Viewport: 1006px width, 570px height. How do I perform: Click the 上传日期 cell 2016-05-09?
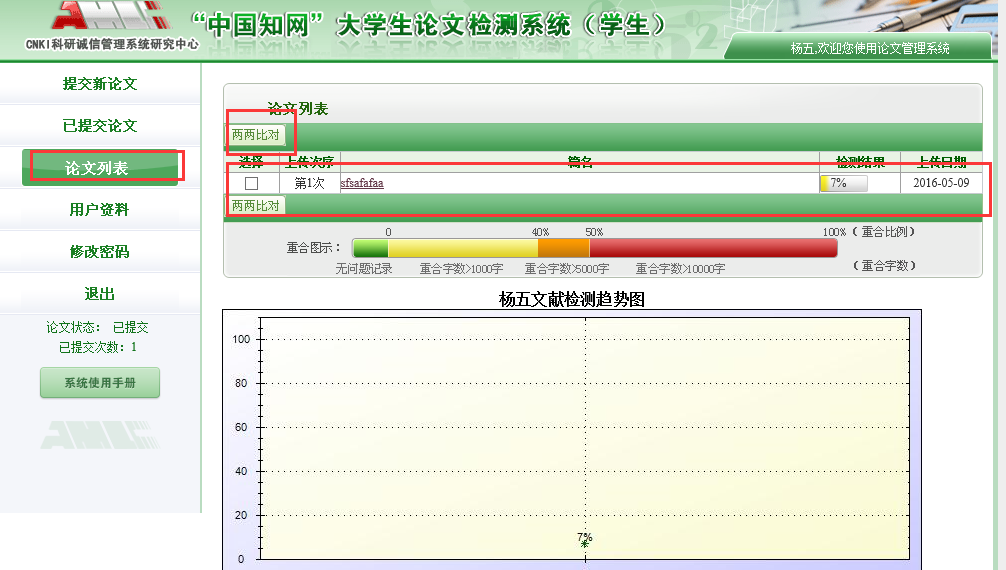coord(941,183)
